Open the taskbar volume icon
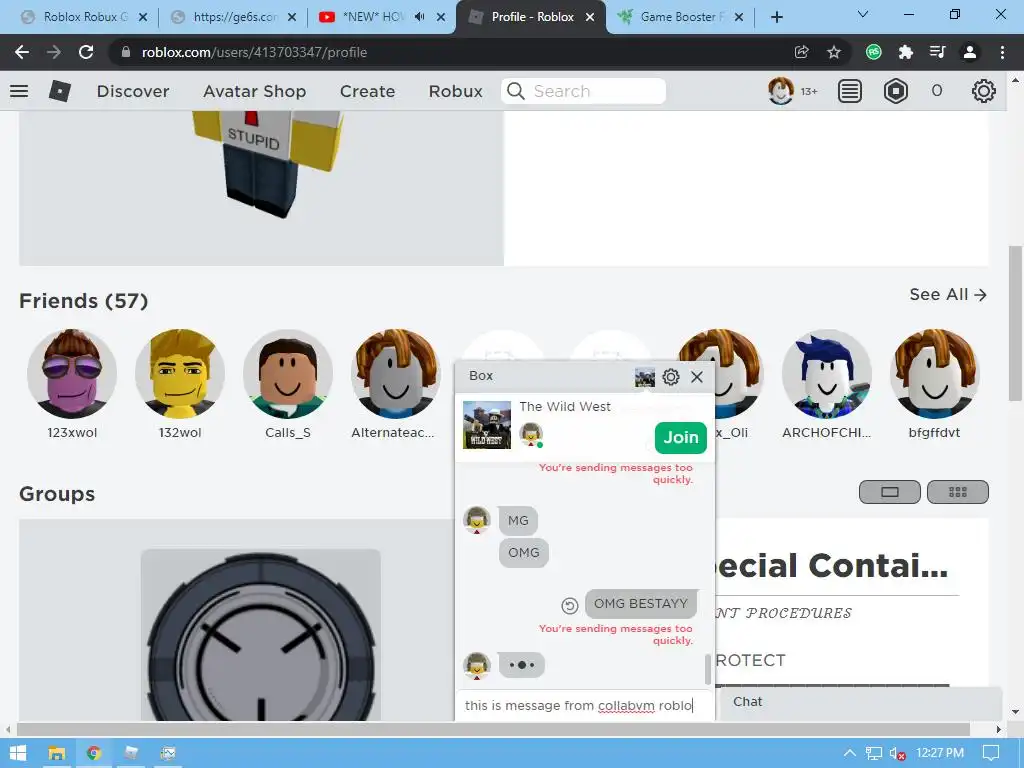This screenshot has height=768, width=1024. 897,754
